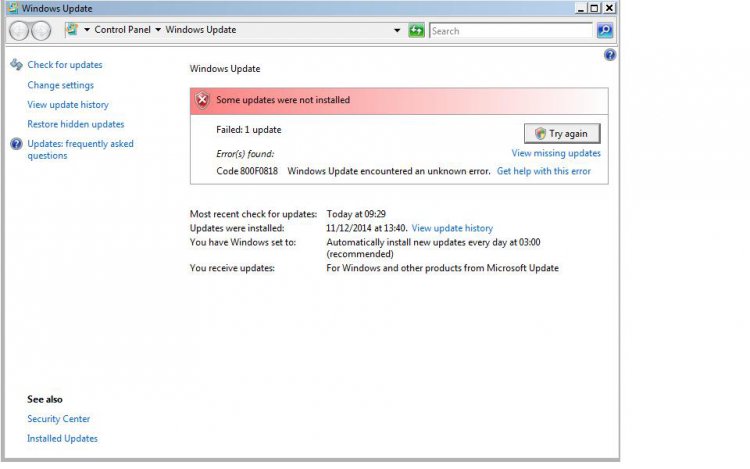Open the Security Center link
The image size is (750, 469).
[58, 419]
